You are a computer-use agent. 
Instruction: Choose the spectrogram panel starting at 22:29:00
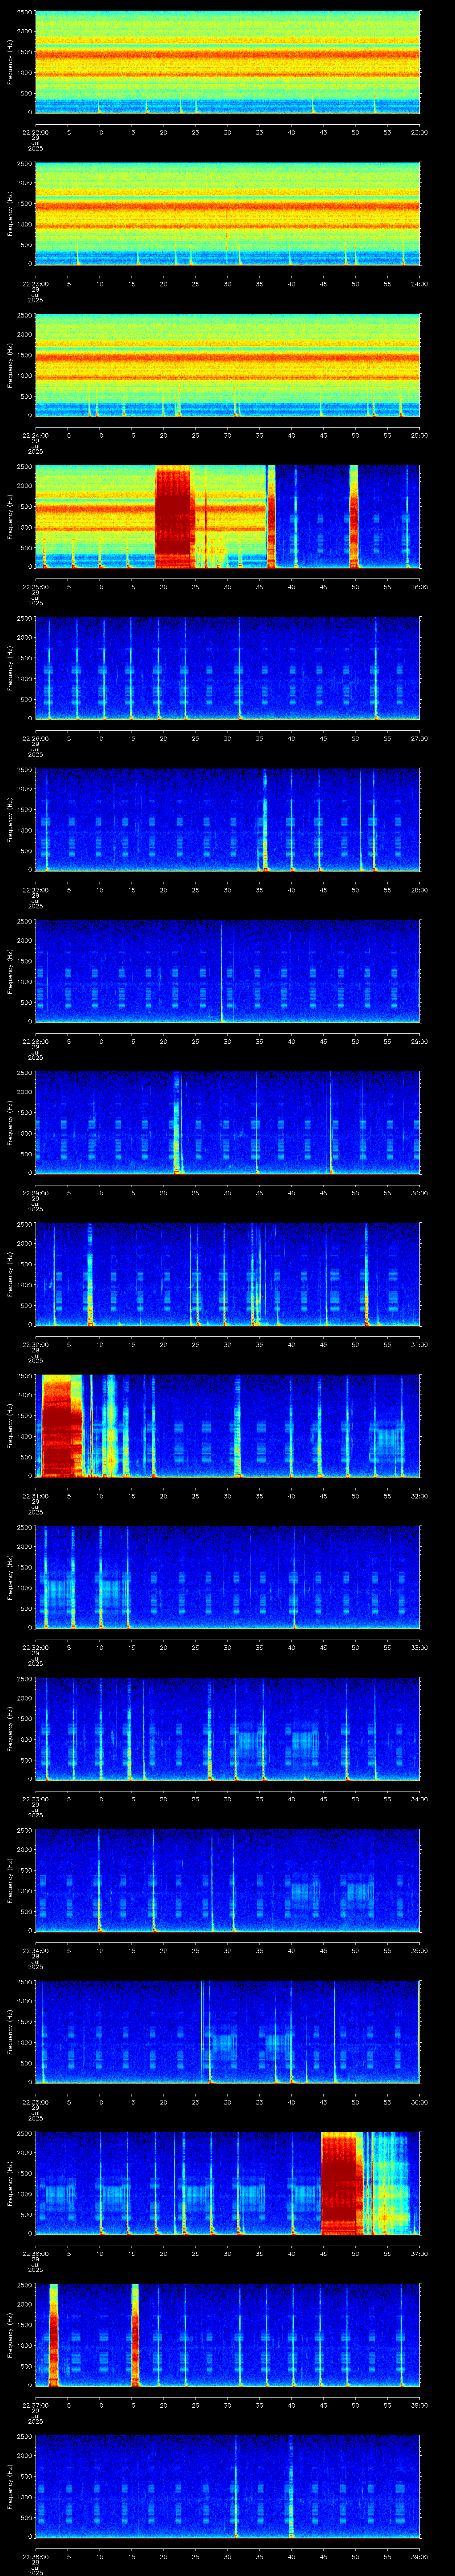click(227, 1123)
